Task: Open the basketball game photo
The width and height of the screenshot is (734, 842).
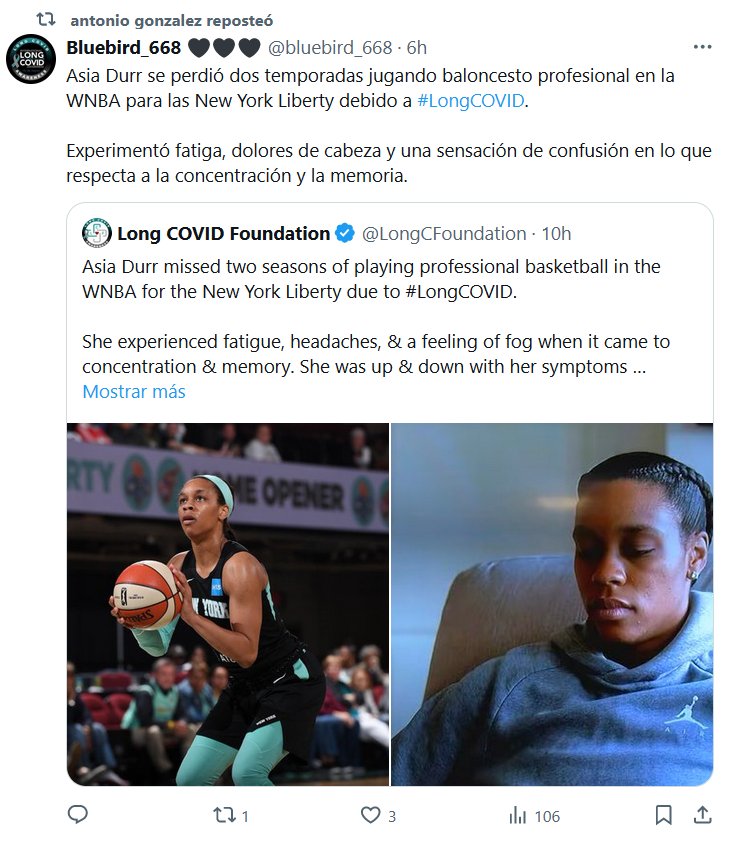Action: tap(228, 604)
